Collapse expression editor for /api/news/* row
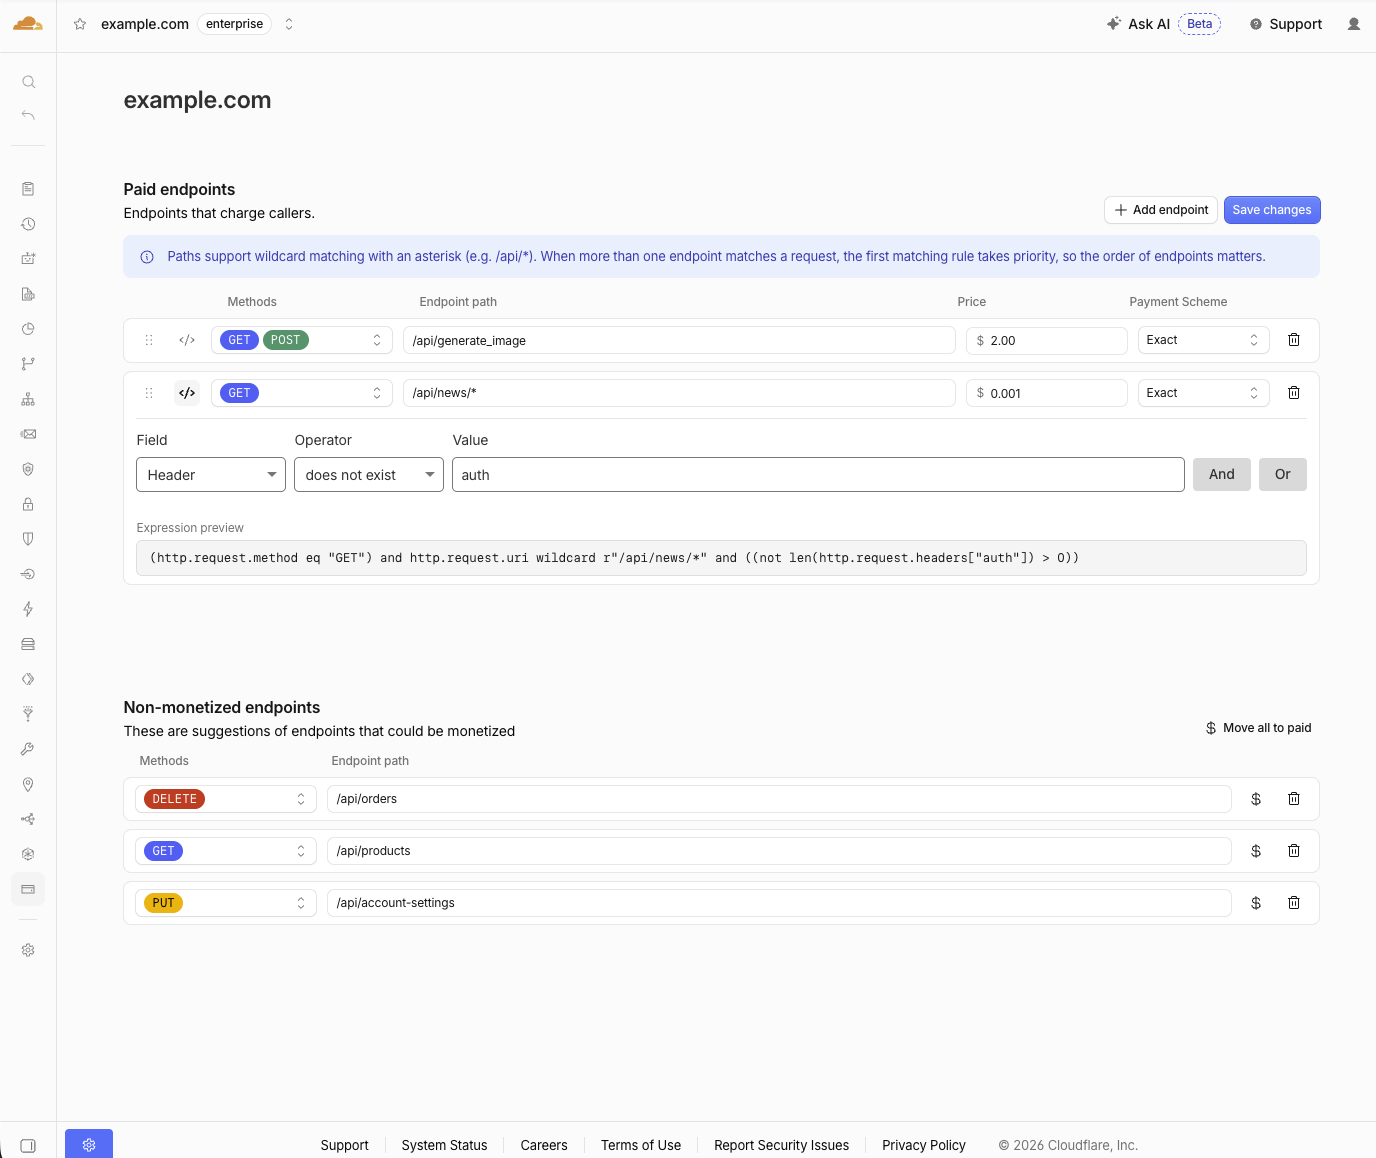The image size is (1376, 1158). click(187, 393)
